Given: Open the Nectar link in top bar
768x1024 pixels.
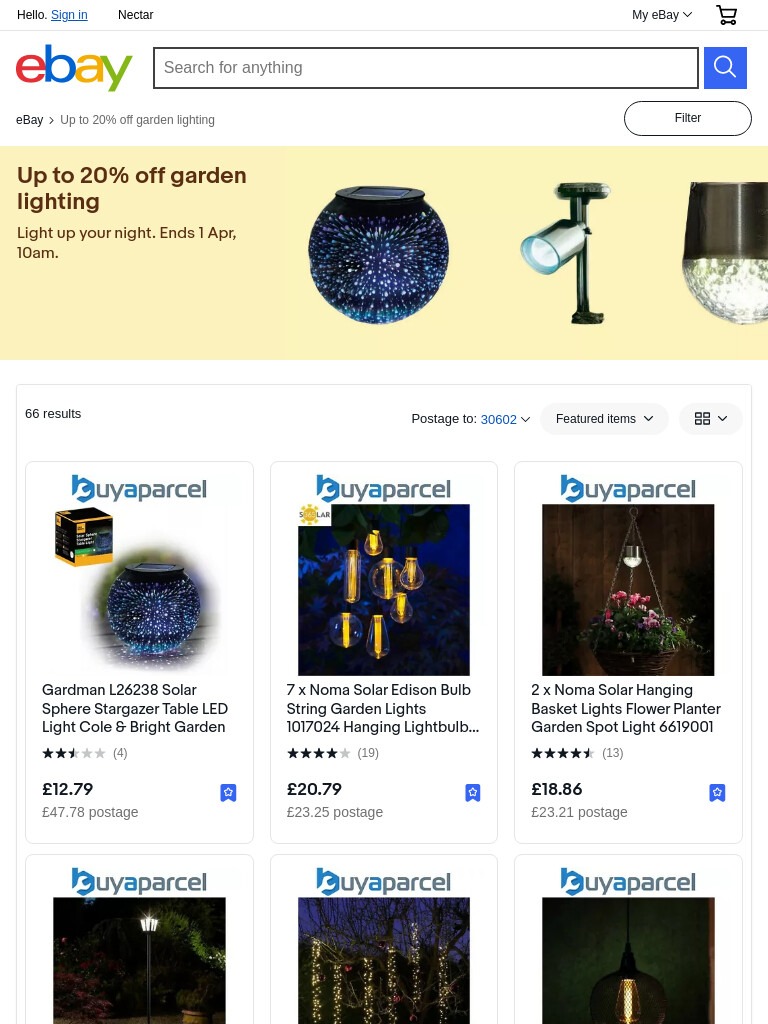Looking at the screenshot, I should (x=135, y=15).
